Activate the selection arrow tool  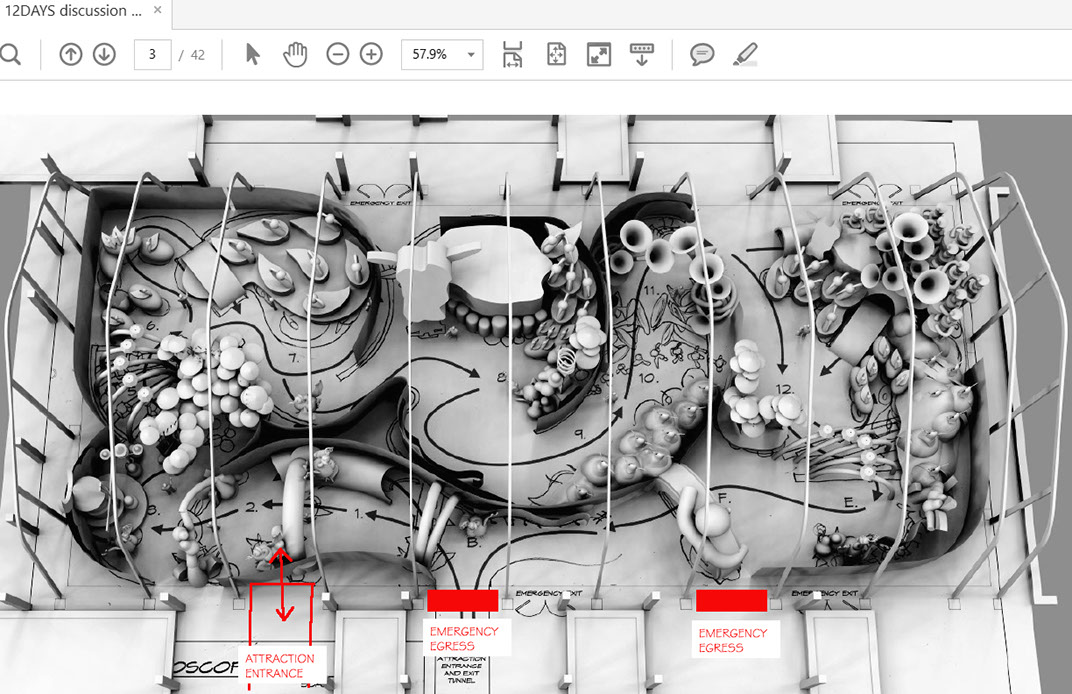tap(252, 55)
